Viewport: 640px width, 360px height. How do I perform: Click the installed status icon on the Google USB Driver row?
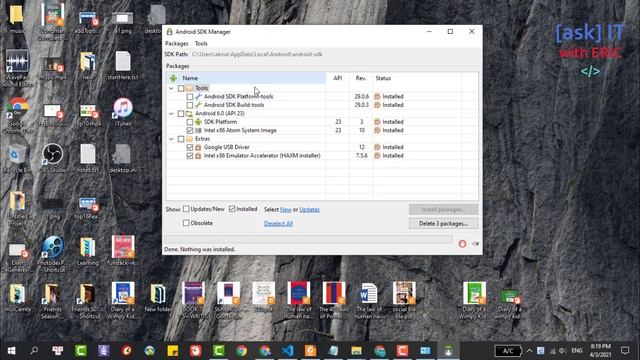[x=377, y=147]
